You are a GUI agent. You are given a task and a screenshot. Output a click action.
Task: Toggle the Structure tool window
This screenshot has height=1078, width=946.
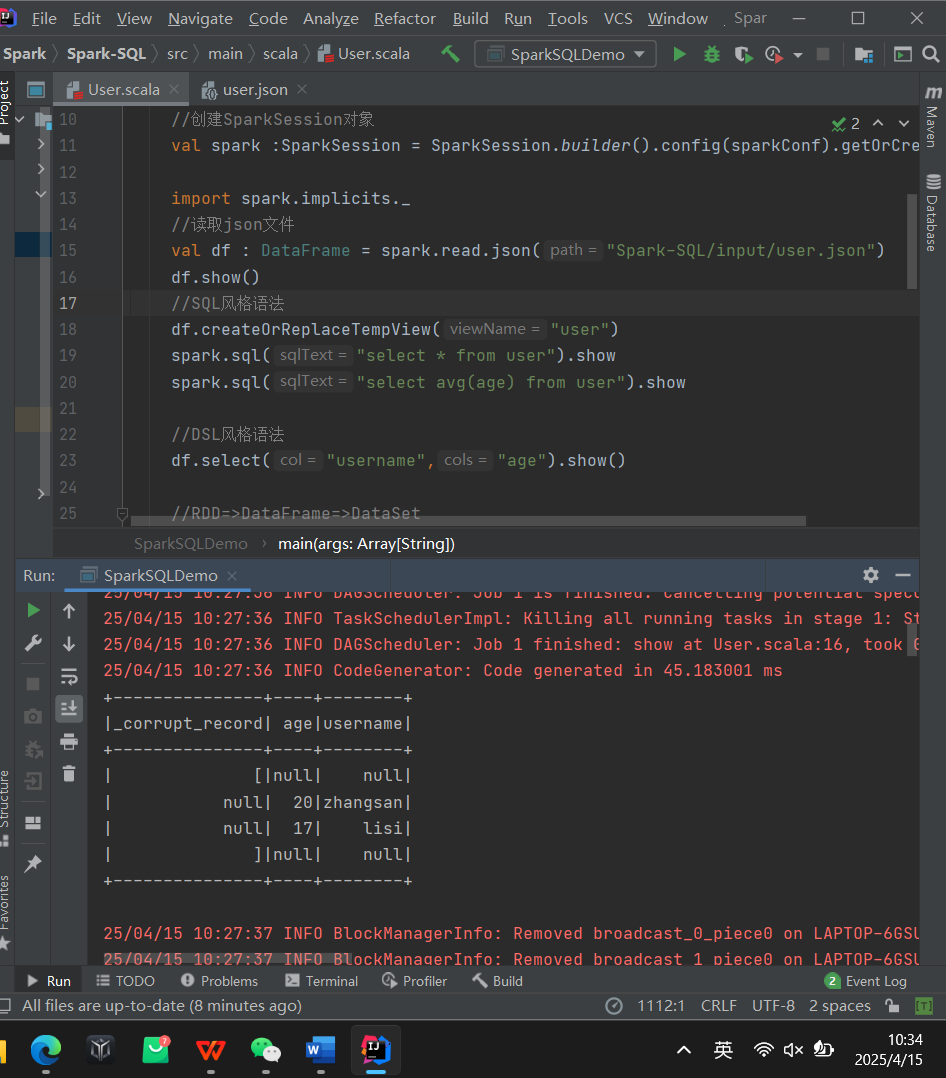(6, 806)
